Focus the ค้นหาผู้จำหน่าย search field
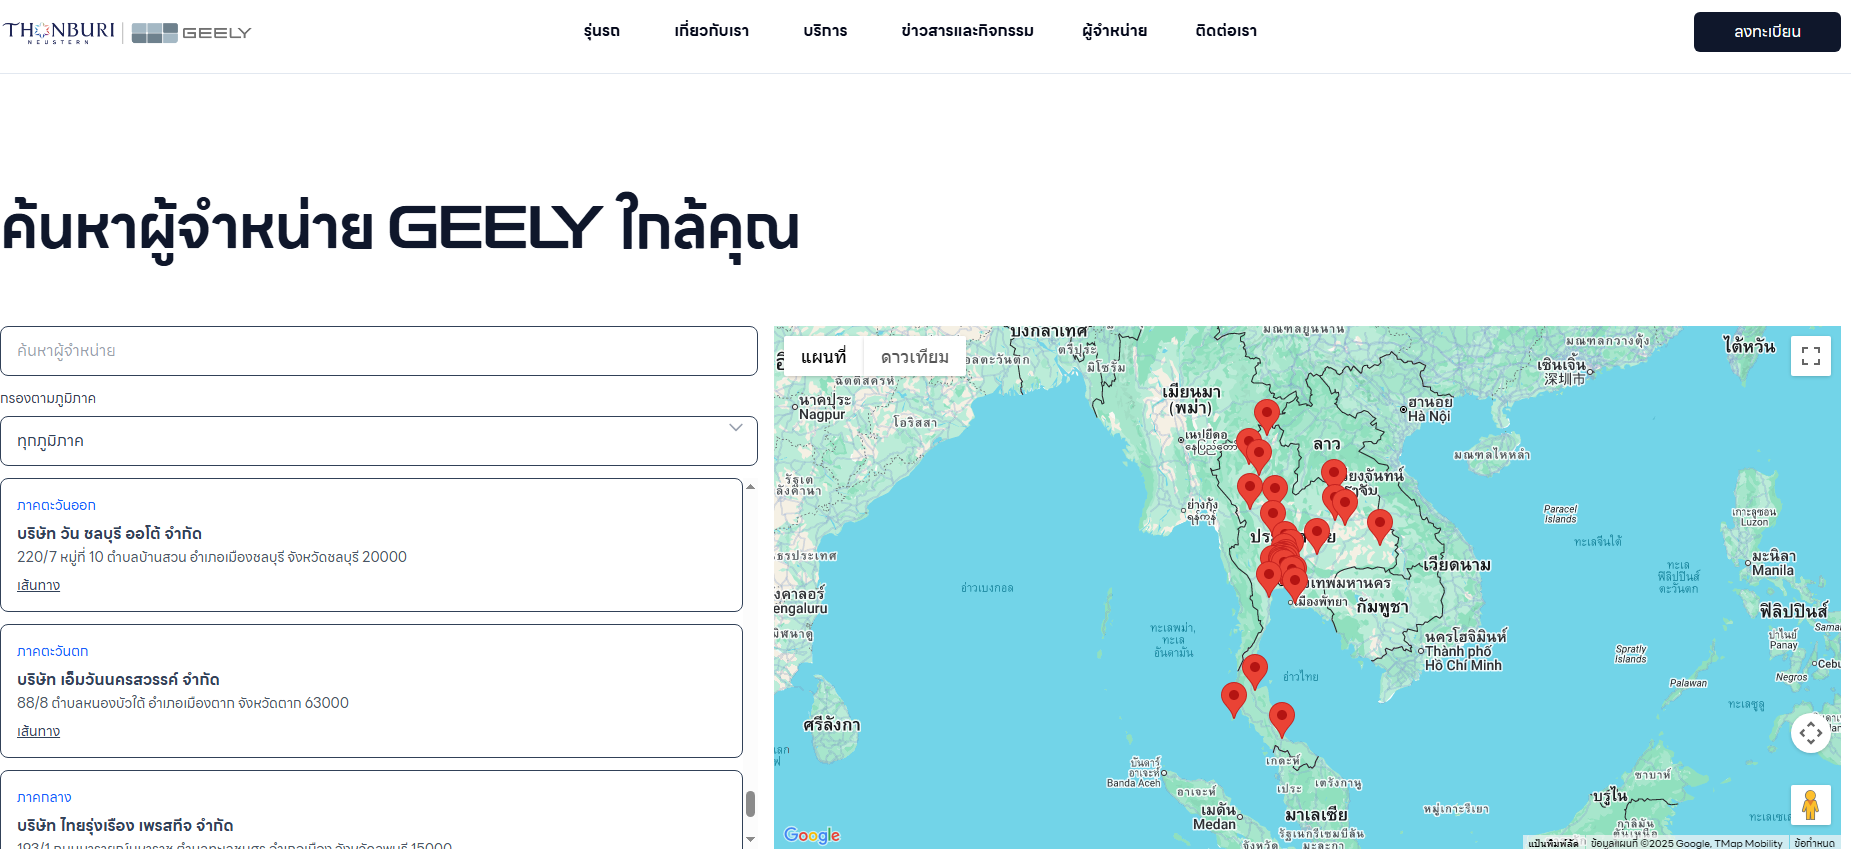Viewport: 1851px width, 865px height. tap(378, 351)
